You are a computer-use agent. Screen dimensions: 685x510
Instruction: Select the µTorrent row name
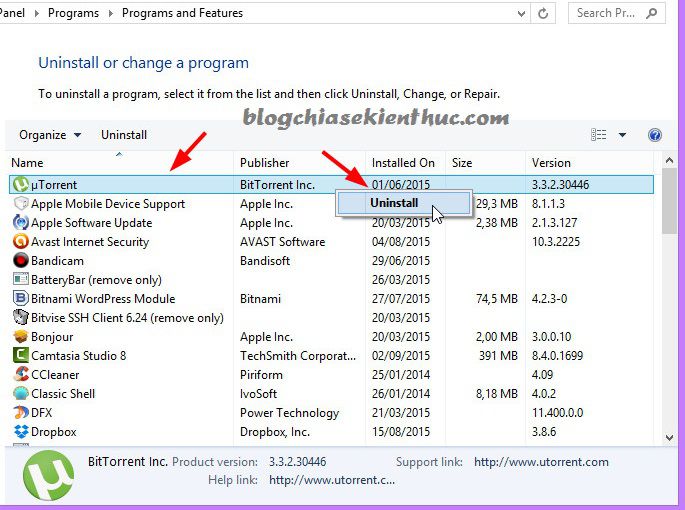tap(54, 185)
